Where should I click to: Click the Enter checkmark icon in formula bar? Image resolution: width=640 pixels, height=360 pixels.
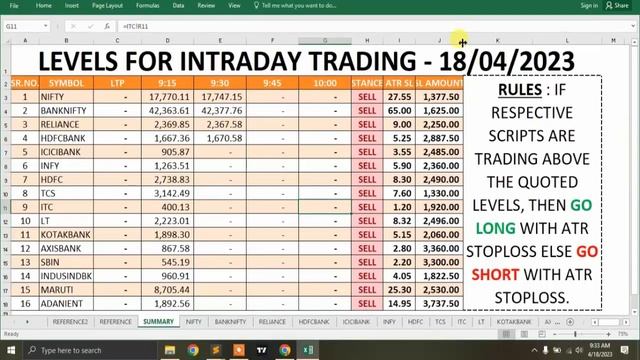pyautogui.click(x=90, y=26)
